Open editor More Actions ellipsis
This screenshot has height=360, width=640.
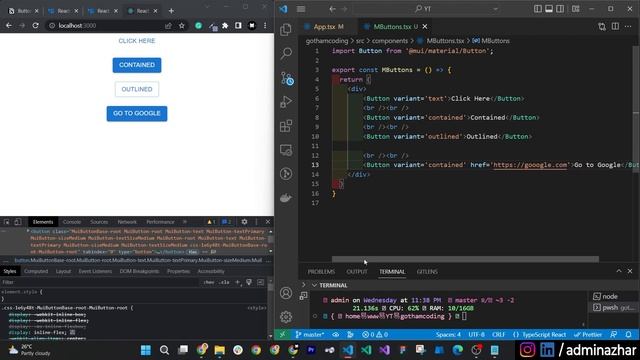(x=628, y=27)
